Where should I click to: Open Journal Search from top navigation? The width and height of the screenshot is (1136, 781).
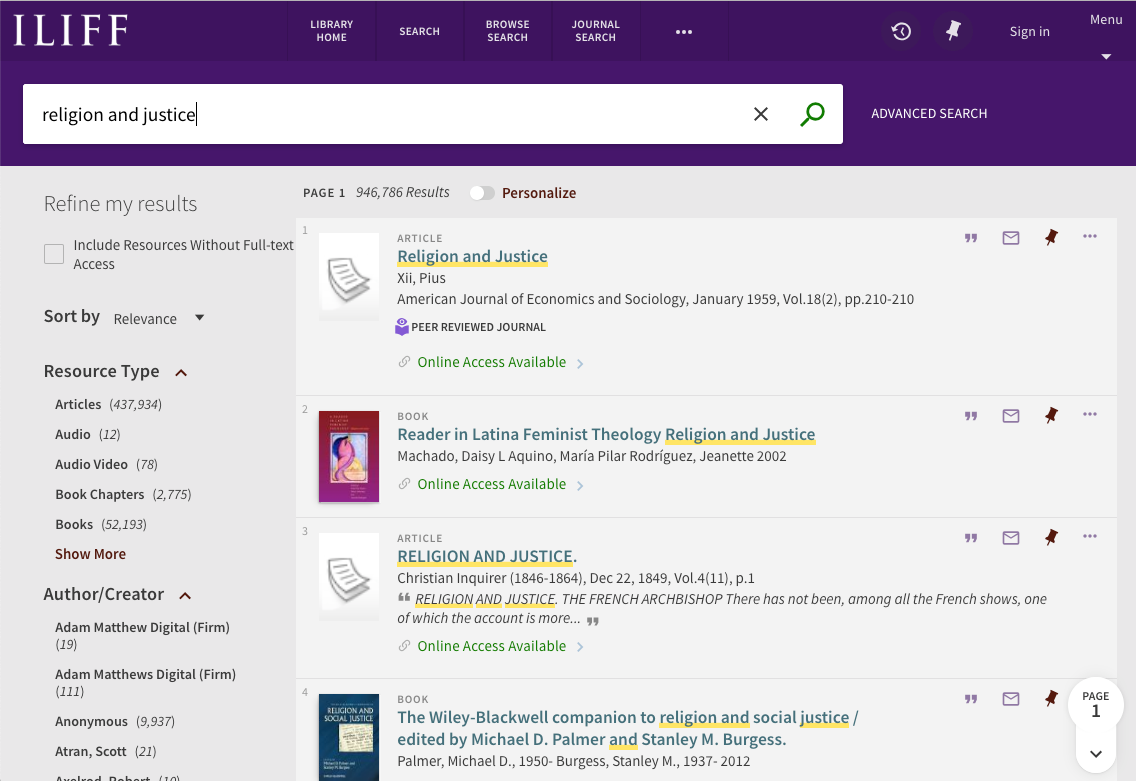click(595, 31)
